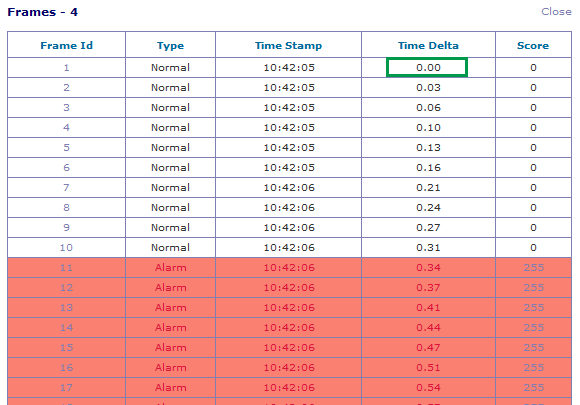View score 255 stats for frame 12

pyautogui.click(x=533, y=287)
